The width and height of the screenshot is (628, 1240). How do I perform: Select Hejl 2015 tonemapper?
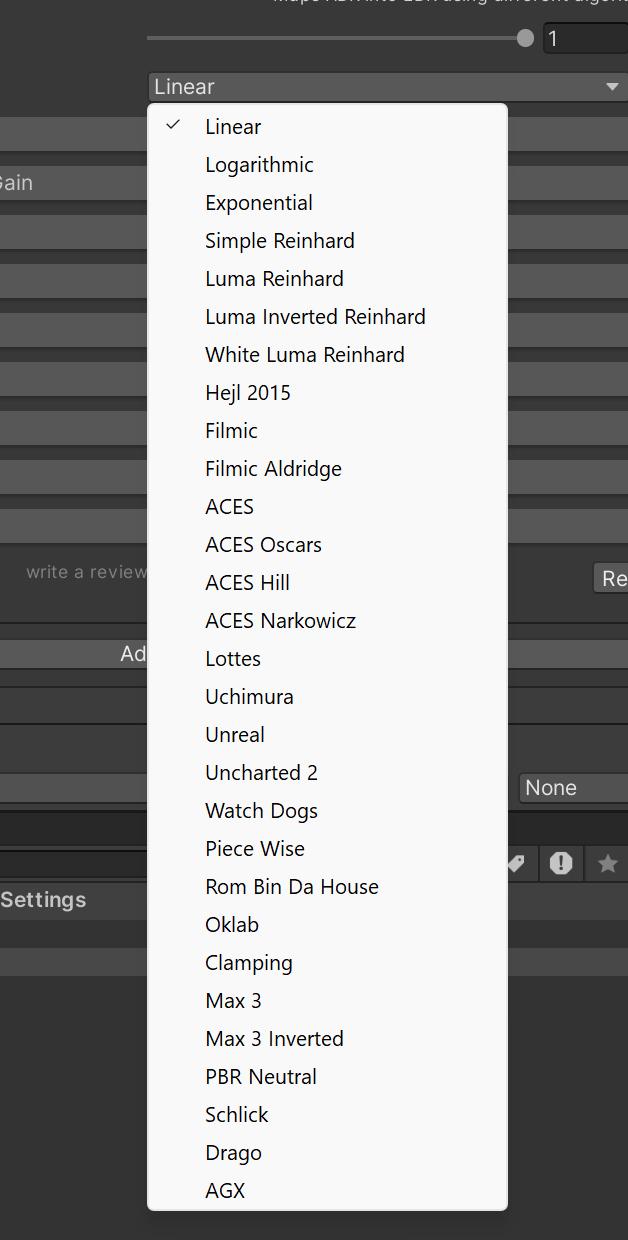point(247,393)
